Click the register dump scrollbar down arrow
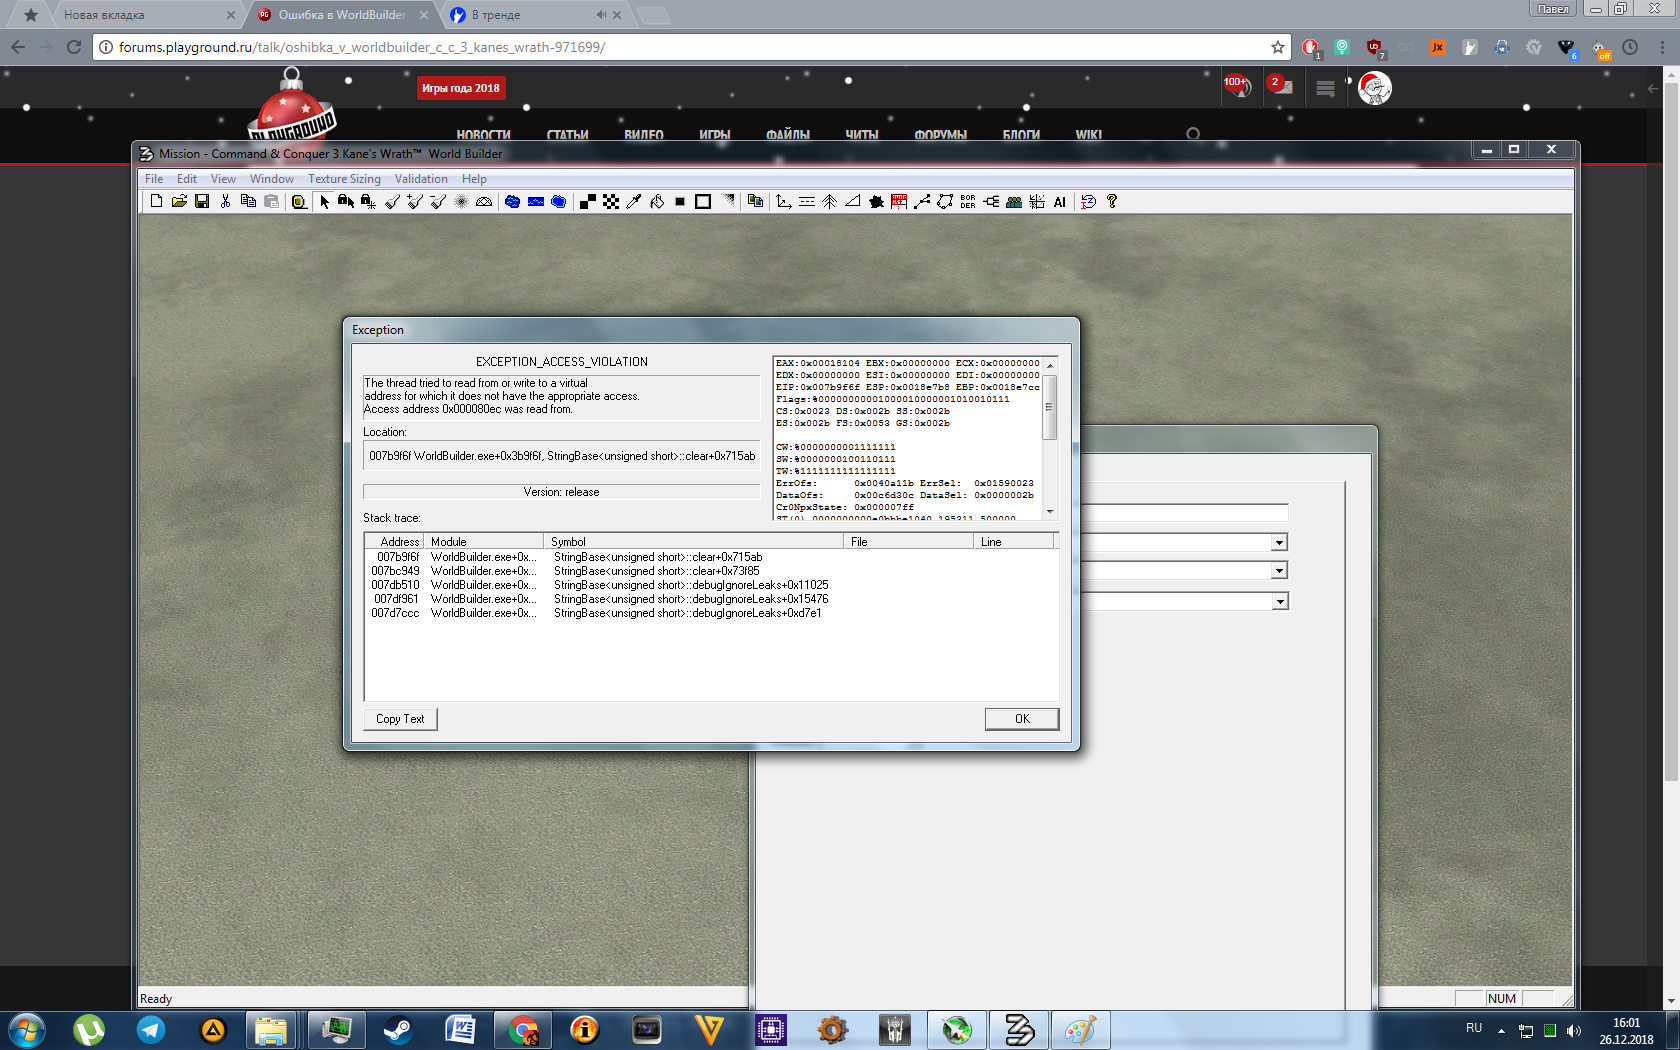 pos(1050,511)
